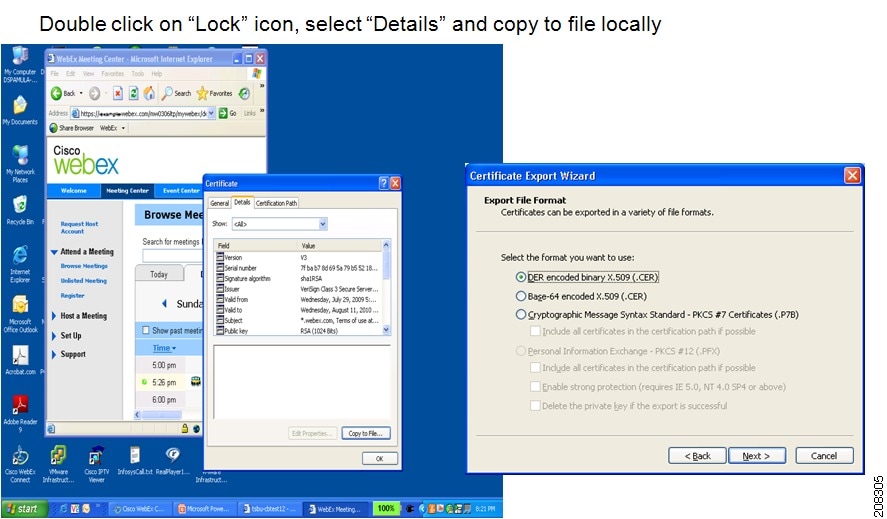This screenshot has width=887, height=519.
Task: Open Favorites star in IE toolbar
Action: click(x=214, y=93)
